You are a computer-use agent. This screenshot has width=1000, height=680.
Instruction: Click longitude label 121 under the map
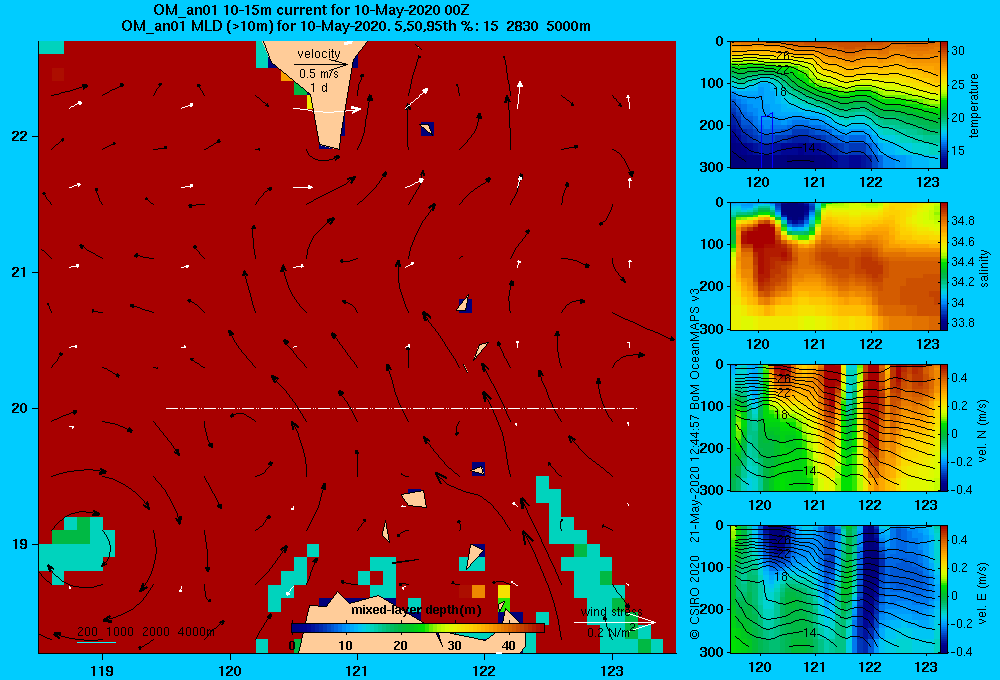[x=357, y=670]
